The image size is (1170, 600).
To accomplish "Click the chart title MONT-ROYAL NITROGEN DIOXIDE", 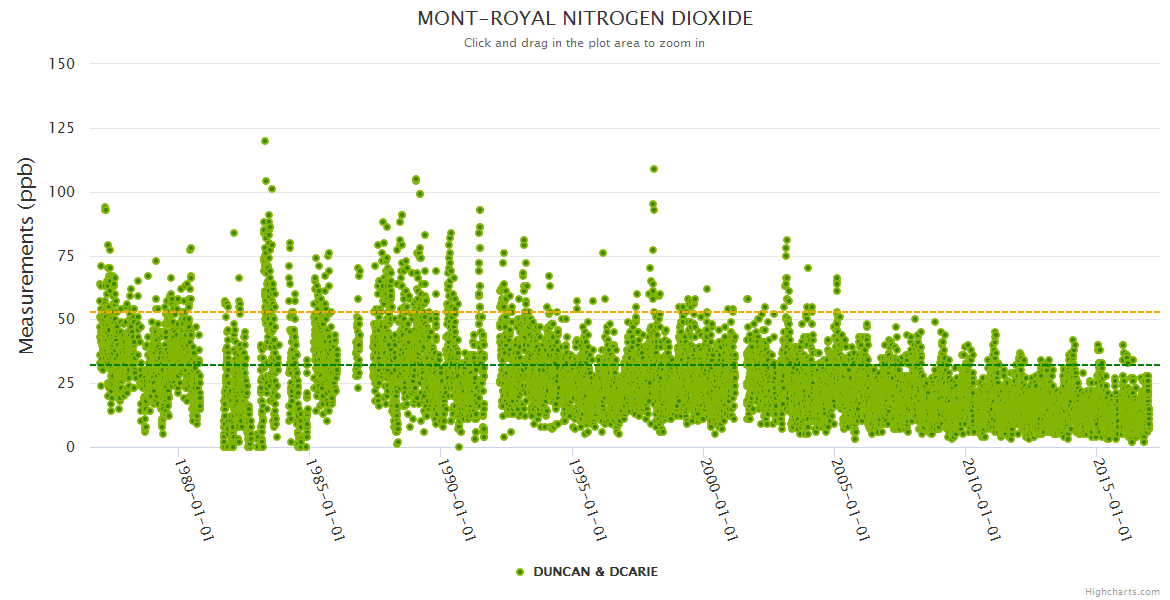I will (x=585, y=19).
